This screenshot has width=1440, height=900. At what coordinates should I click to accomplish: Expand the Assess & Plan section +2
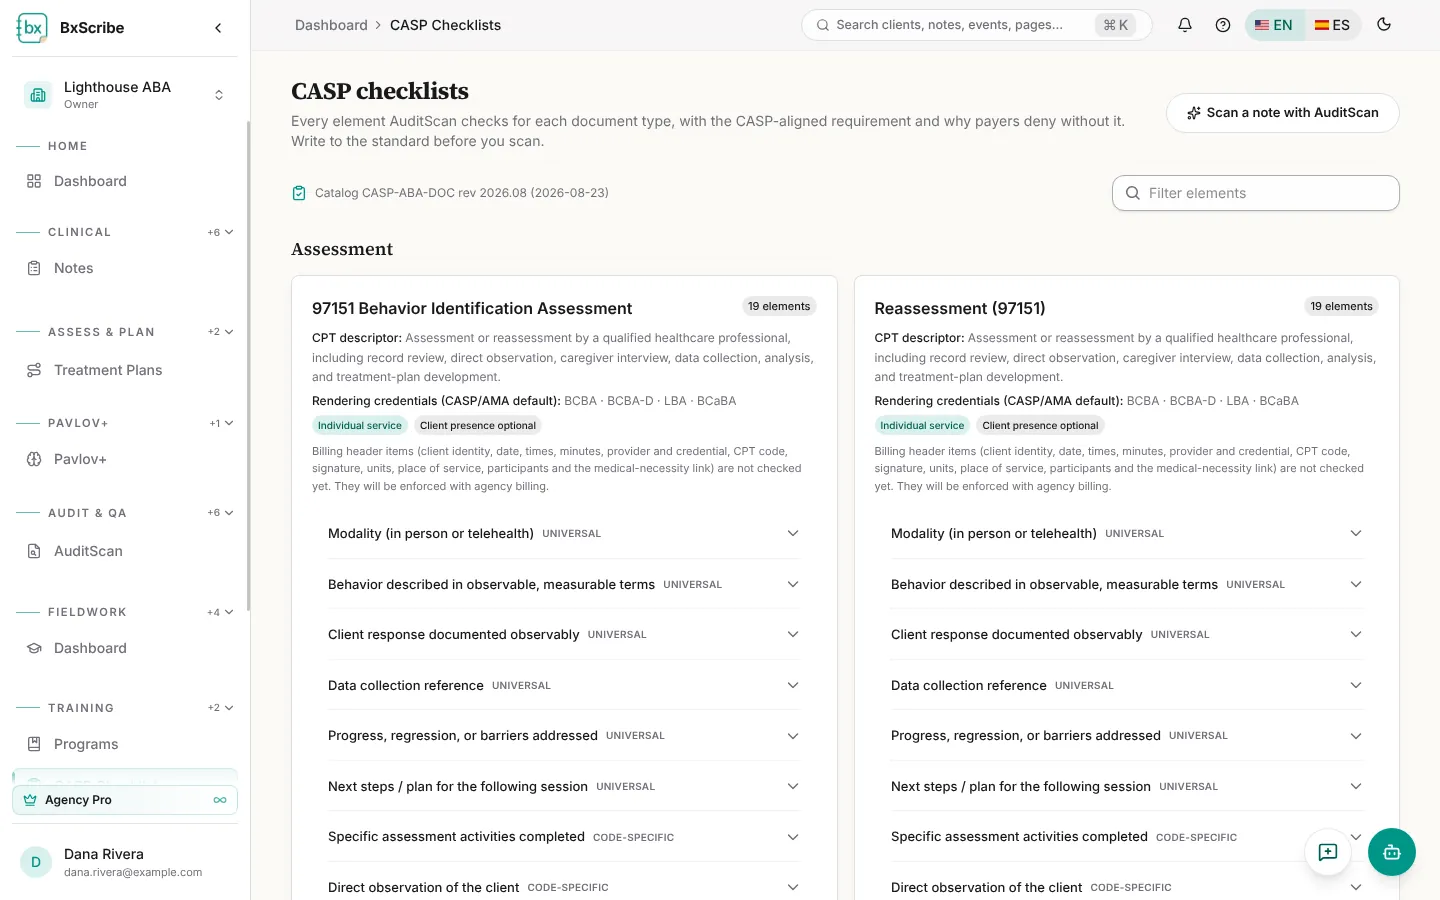click(x=220, y=332)
